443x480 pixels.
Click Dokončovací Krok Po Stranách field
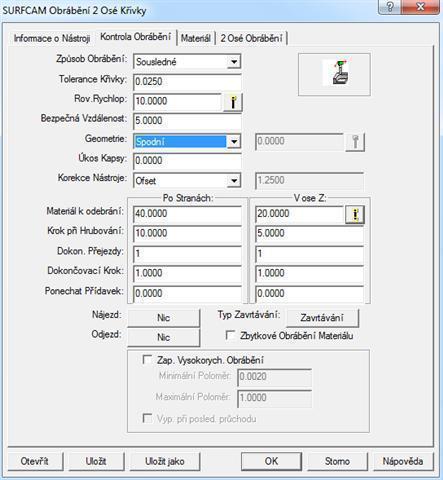187,274
